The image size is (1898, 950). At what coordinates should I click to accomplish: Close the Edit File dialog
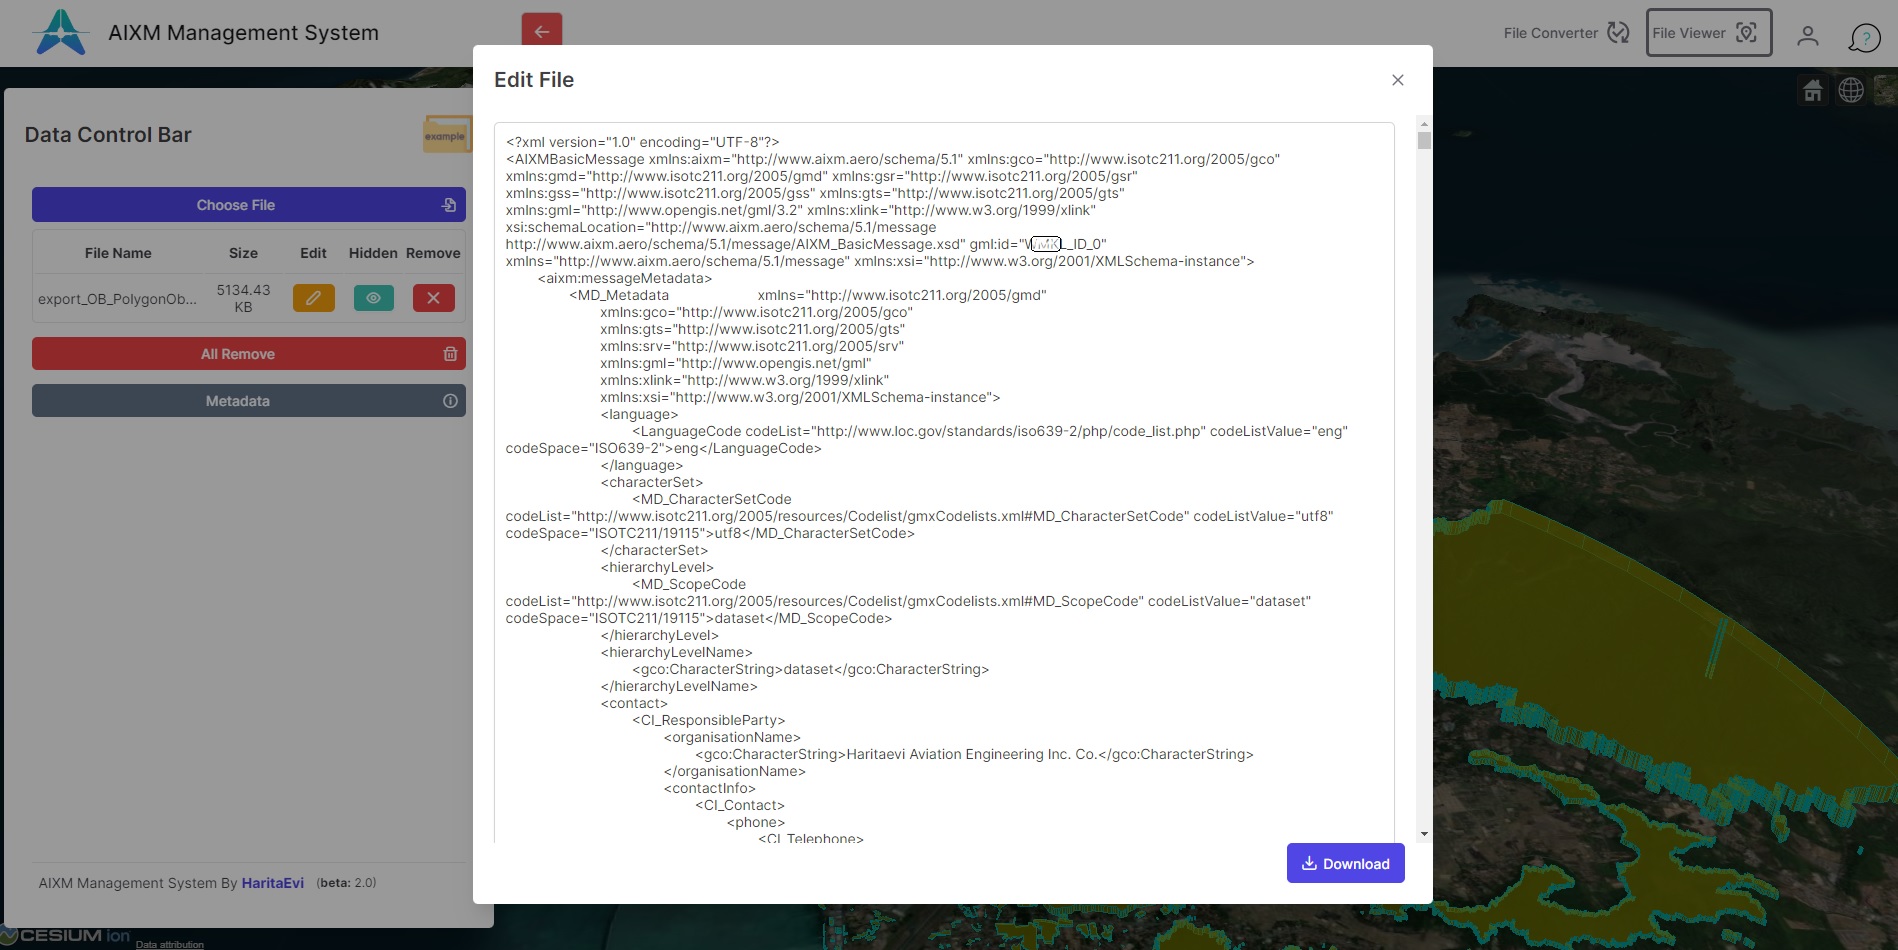tap(1397, 80)
